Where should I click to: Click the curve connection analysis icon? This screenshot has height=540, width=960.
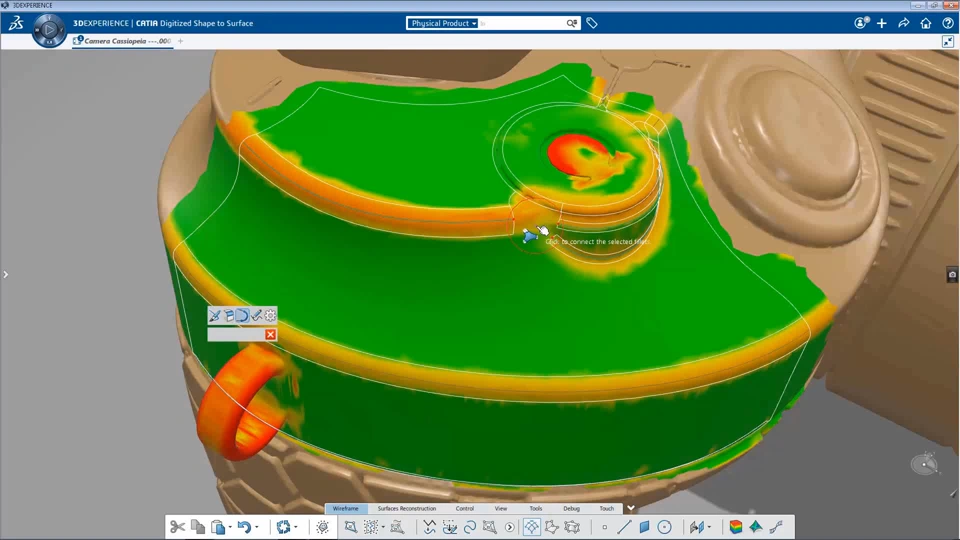tap(776, 527)
